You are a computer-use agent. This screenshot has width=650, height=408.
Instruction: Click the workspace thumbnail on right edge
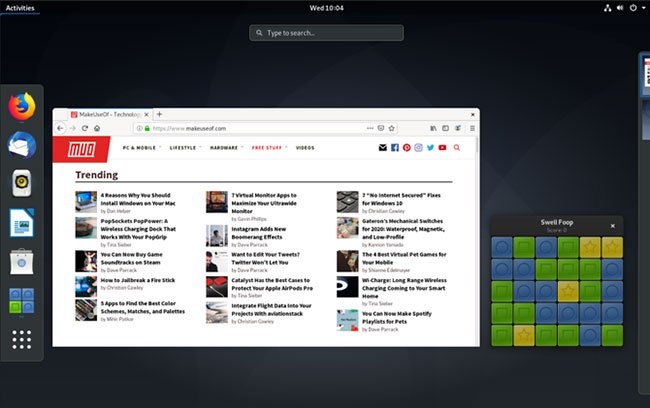(645, 75)
